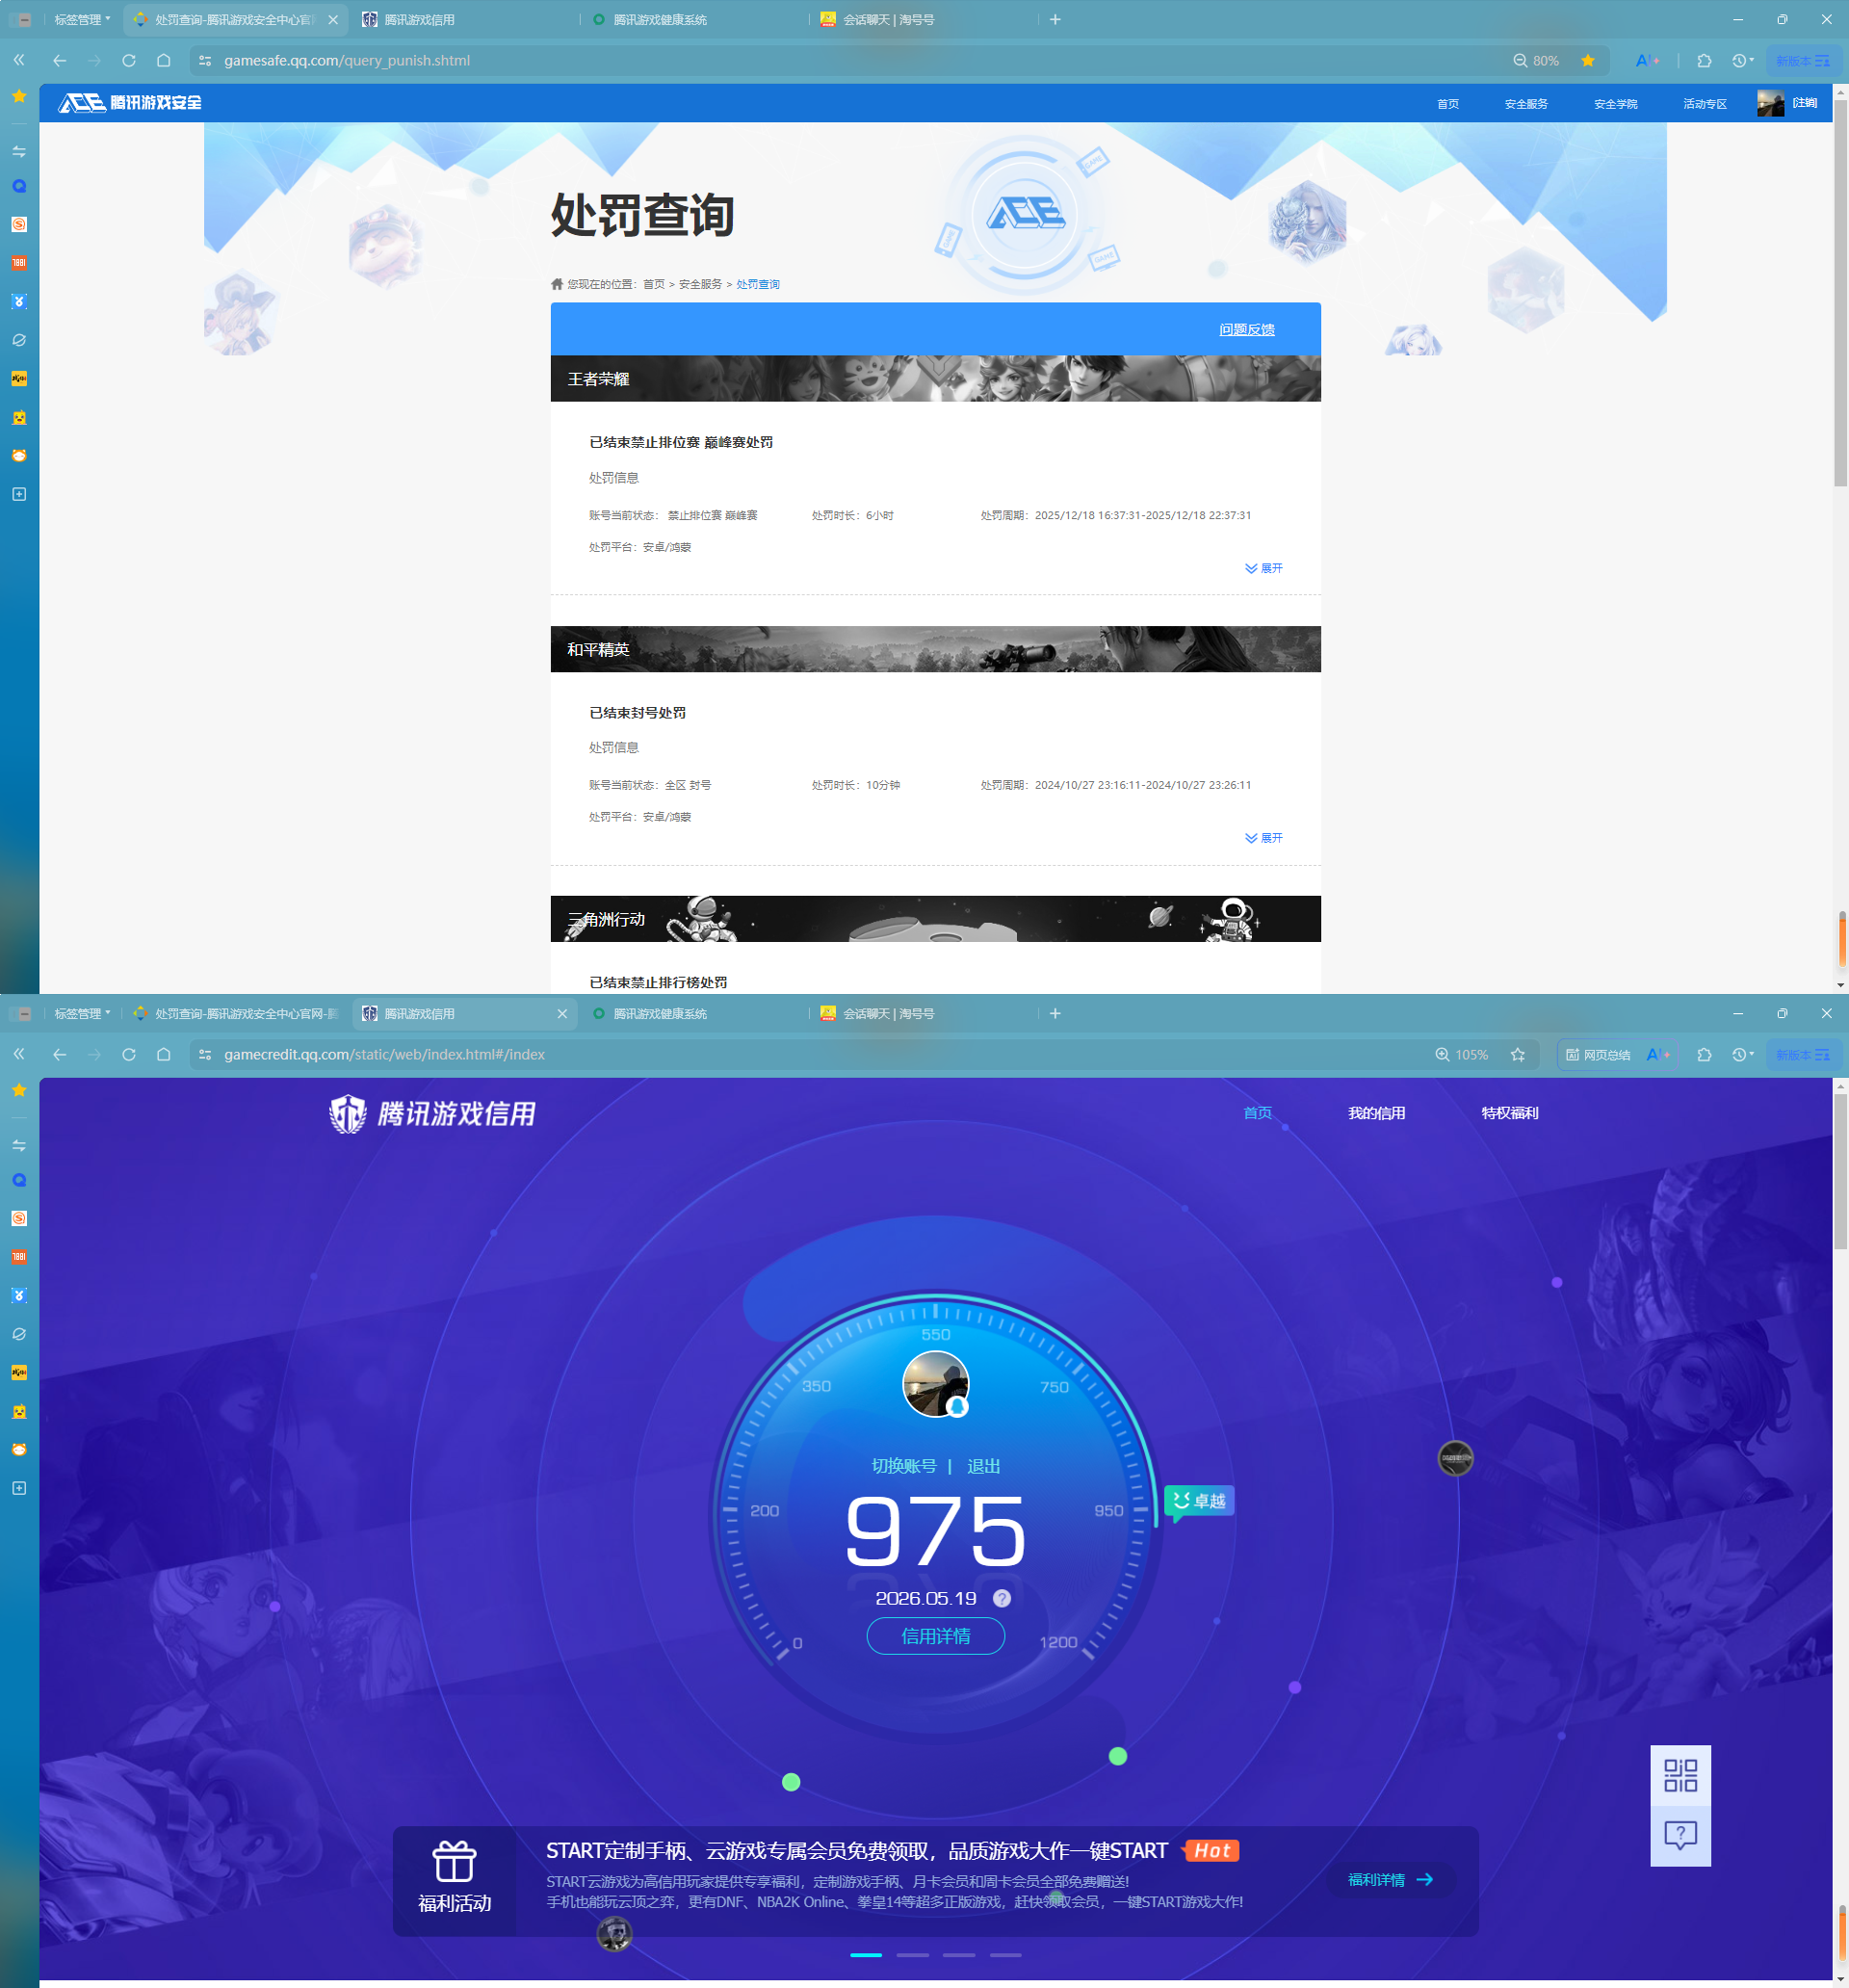1849x1988 pixels.
Task: Click 首页 breadcrumb link
Action: [x=653, y=284]
